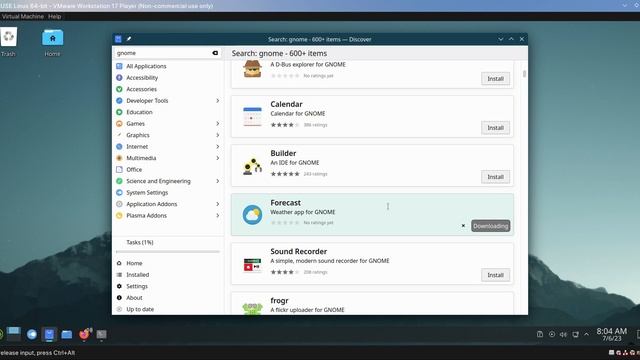This screenshot has width=640, height=360.
Task: Expand the Developer Tools category
Action: pos(218,100)
